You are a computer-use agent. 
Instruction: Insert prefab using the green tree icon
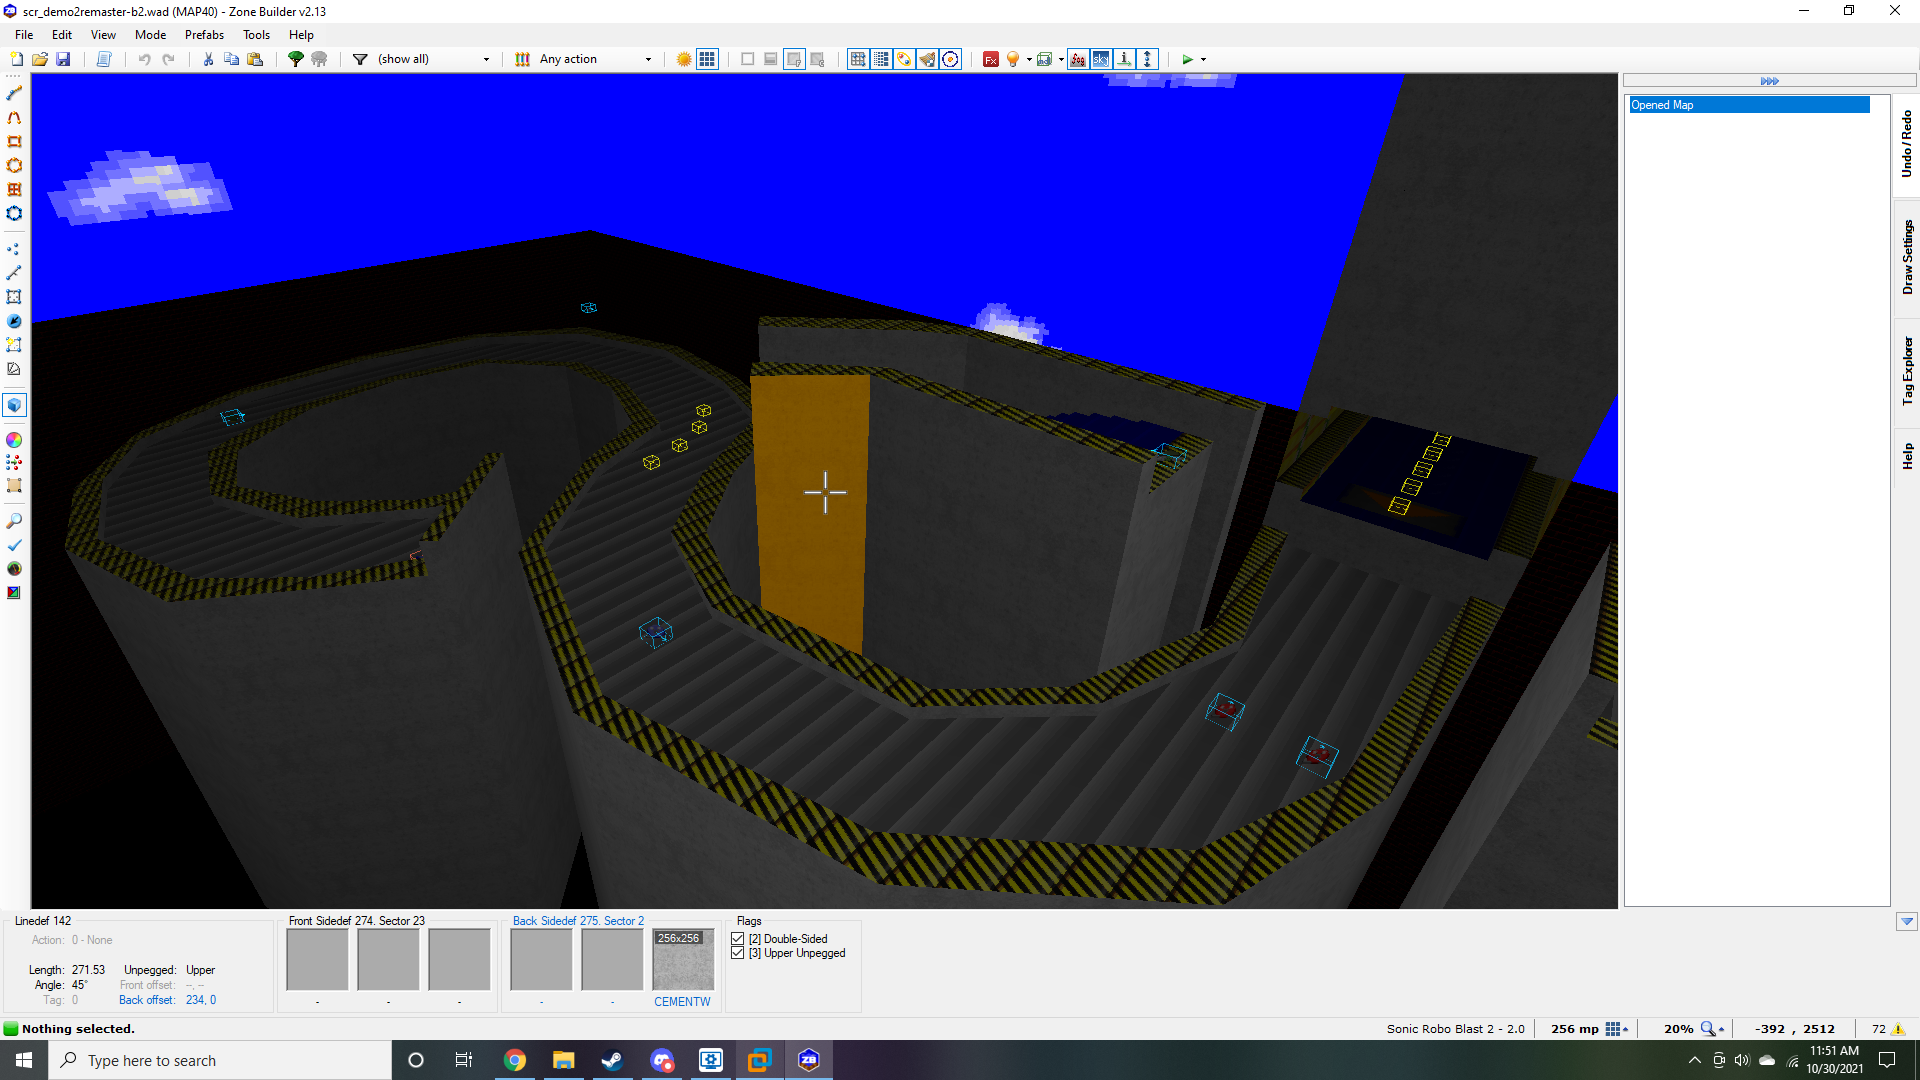296,59
